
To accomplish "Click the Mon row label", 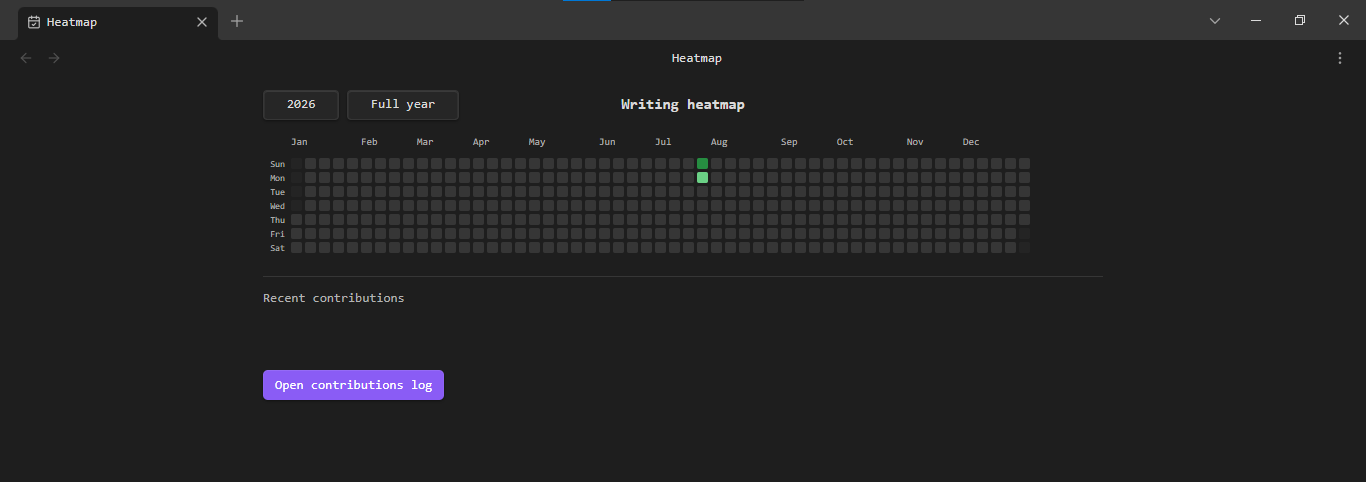I will 277,178.
